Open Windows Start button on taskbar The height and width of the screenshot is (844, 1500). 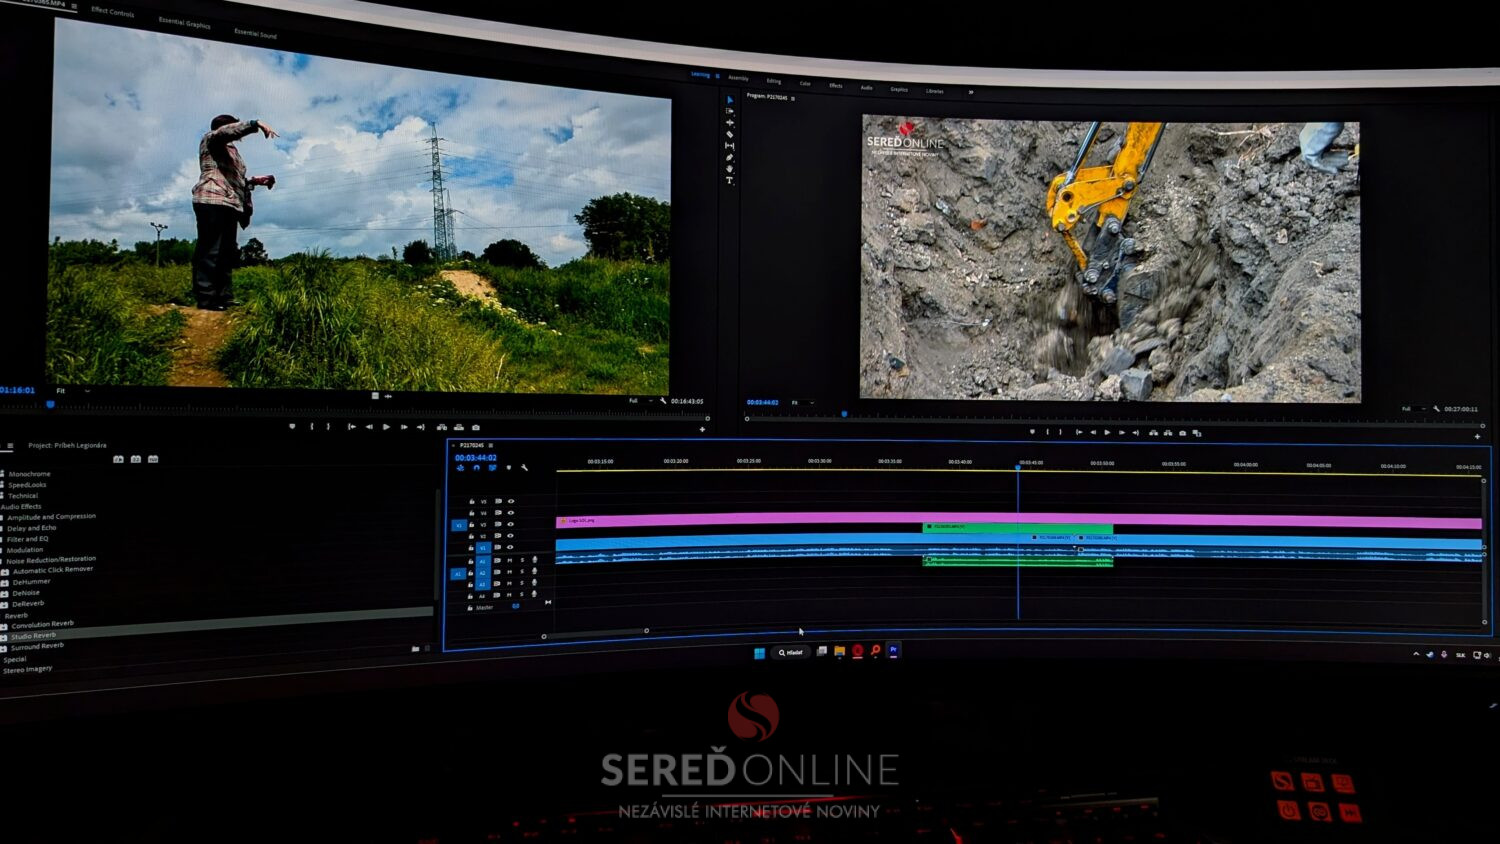pos(759,653)
